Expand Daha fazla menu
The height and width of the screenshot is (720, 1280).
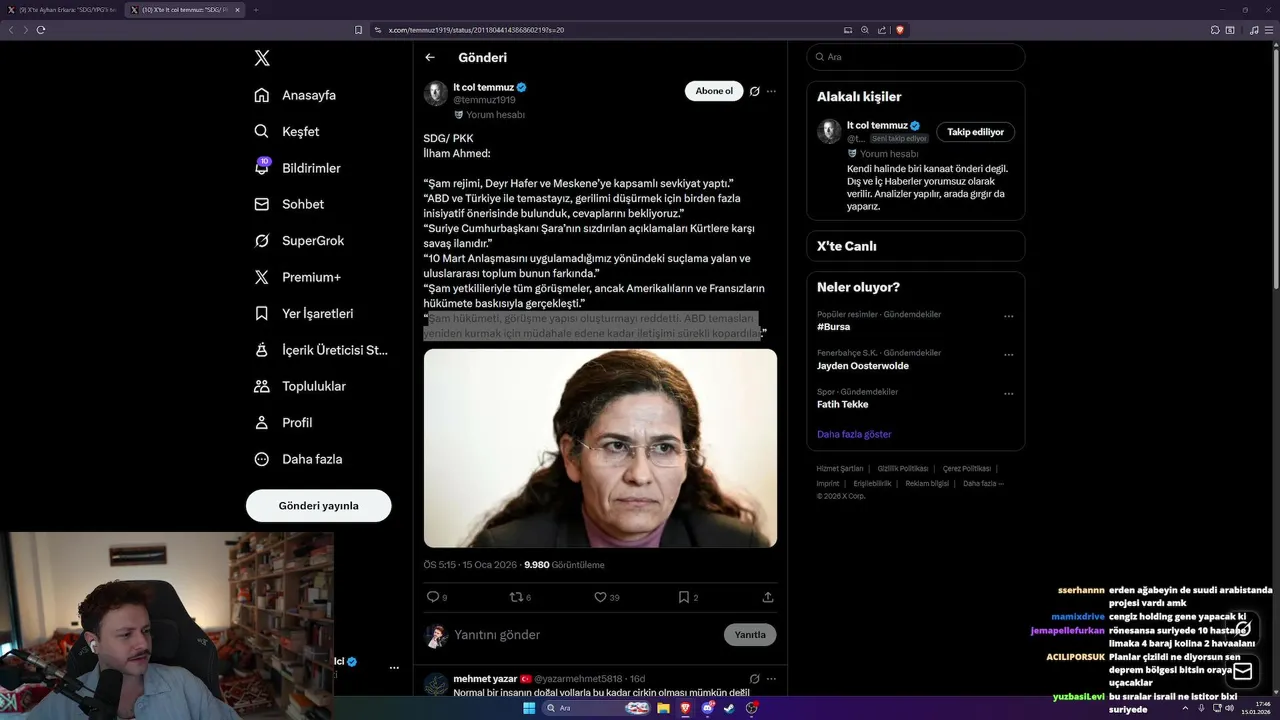pos(298,459)
